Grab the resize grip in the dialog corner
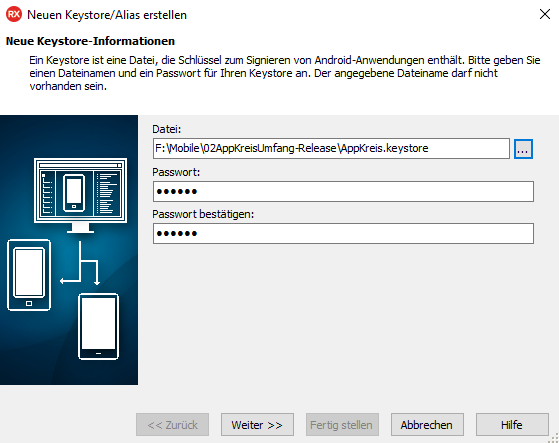This screenshot has height=443, width=559. point(554,438)
